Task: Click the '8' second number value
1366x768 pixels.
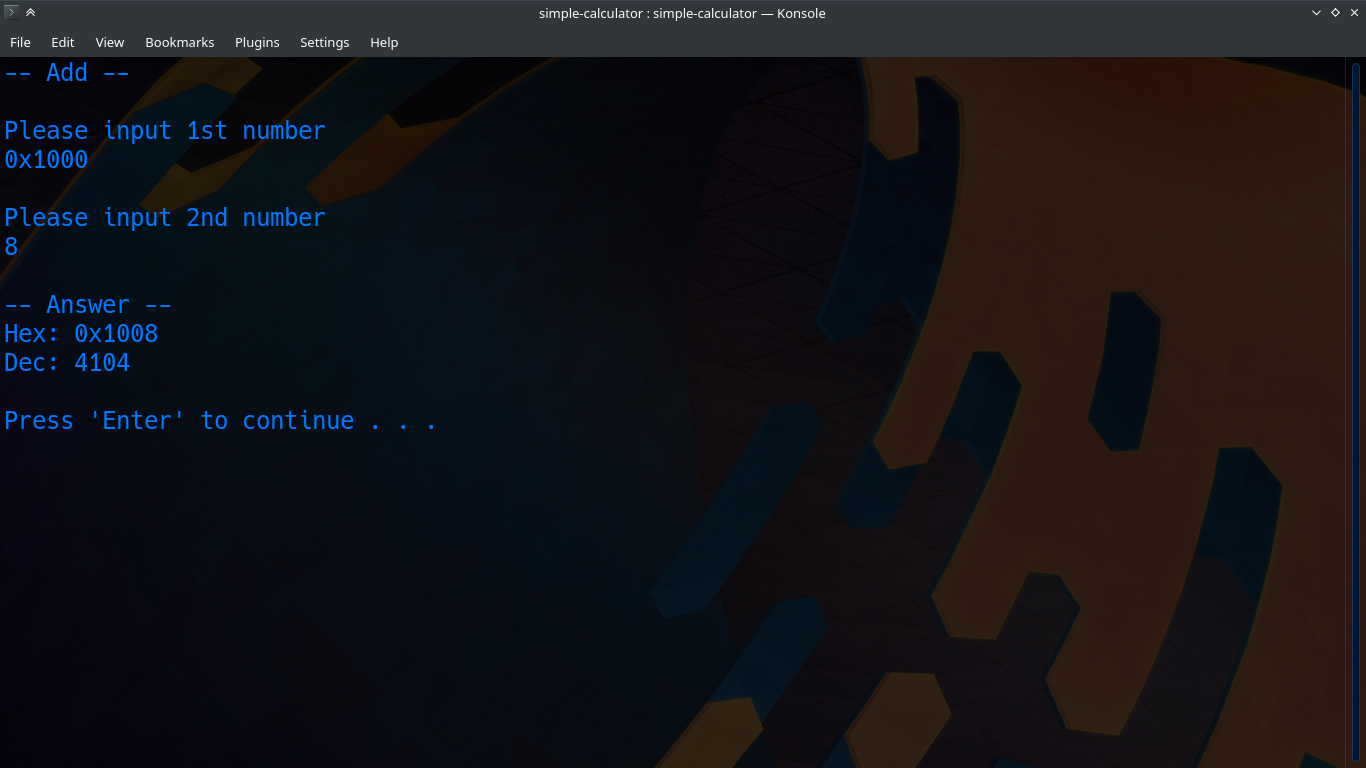Action: [11, 247]
